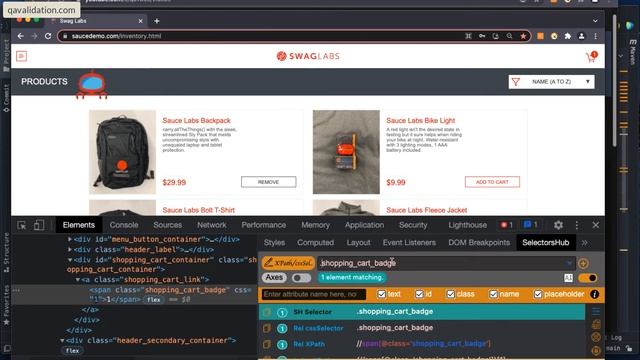Open the shopping cart with badge
The height and width of the screenshot is (360, 640).
(591, 57)
